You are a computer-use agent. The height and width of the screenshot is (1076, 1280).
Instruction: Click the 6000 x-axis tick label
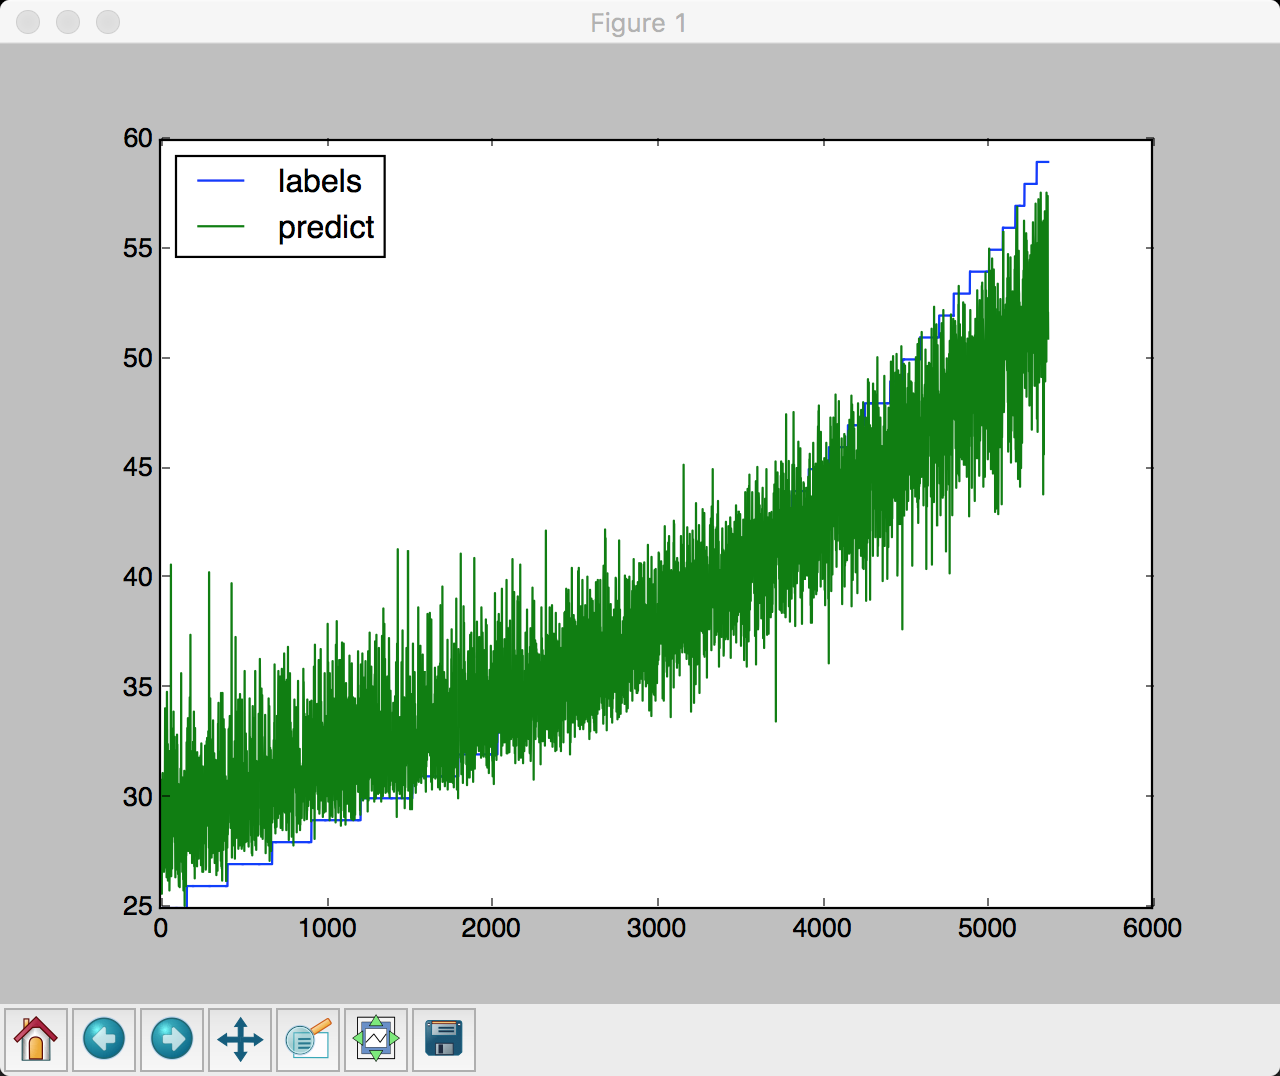(1152, 929)
